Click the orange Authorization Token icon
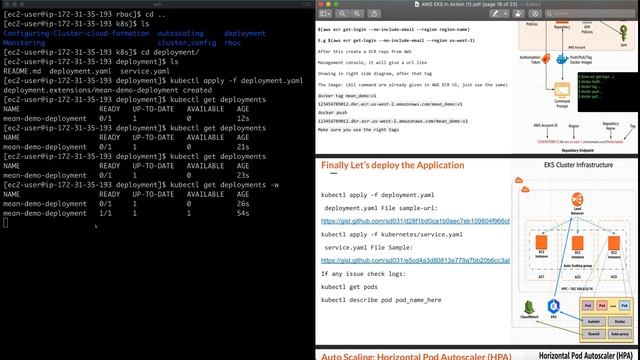640x360 pixels. (x=546, y=59)
